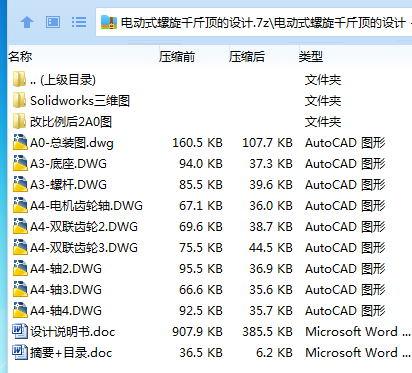The height and width of the screenshot is (373, 412).
Task: Select file name 设计说明书.doc
Action: tap(72, 332)
